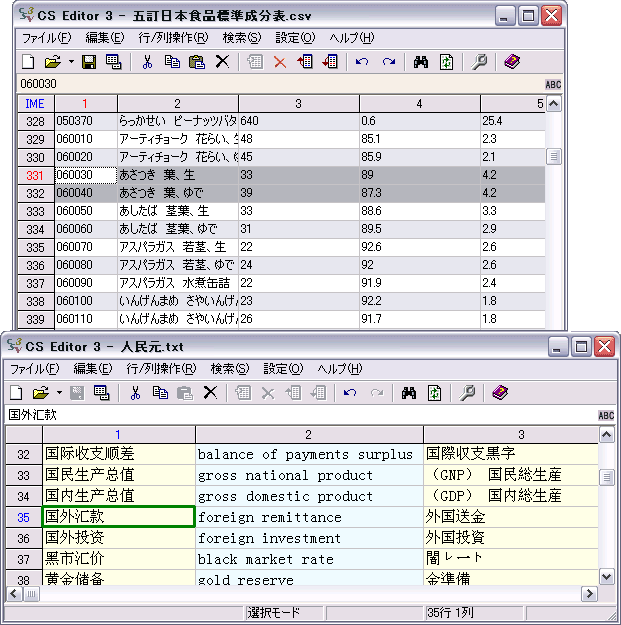This screenshot has width=621, height=625.
Task: Click Cut scissors icon in csv window
Action: [x=147, y=62]
